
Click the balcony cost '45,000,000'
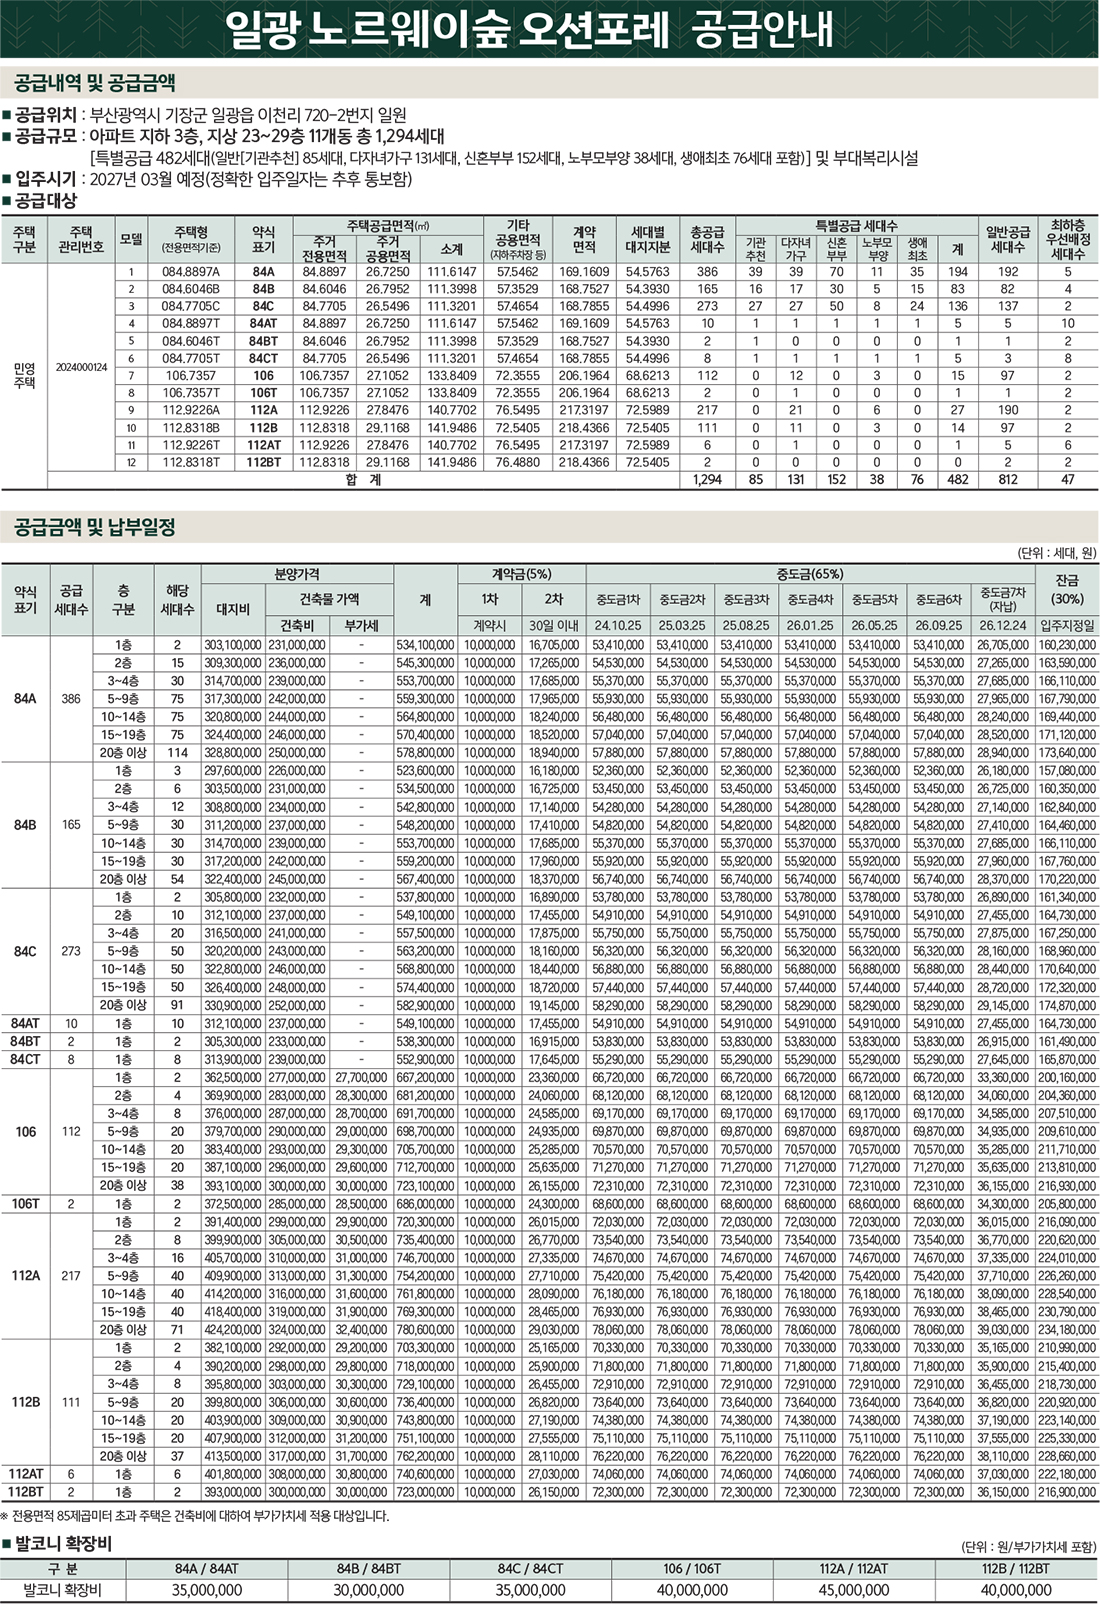854,1590
